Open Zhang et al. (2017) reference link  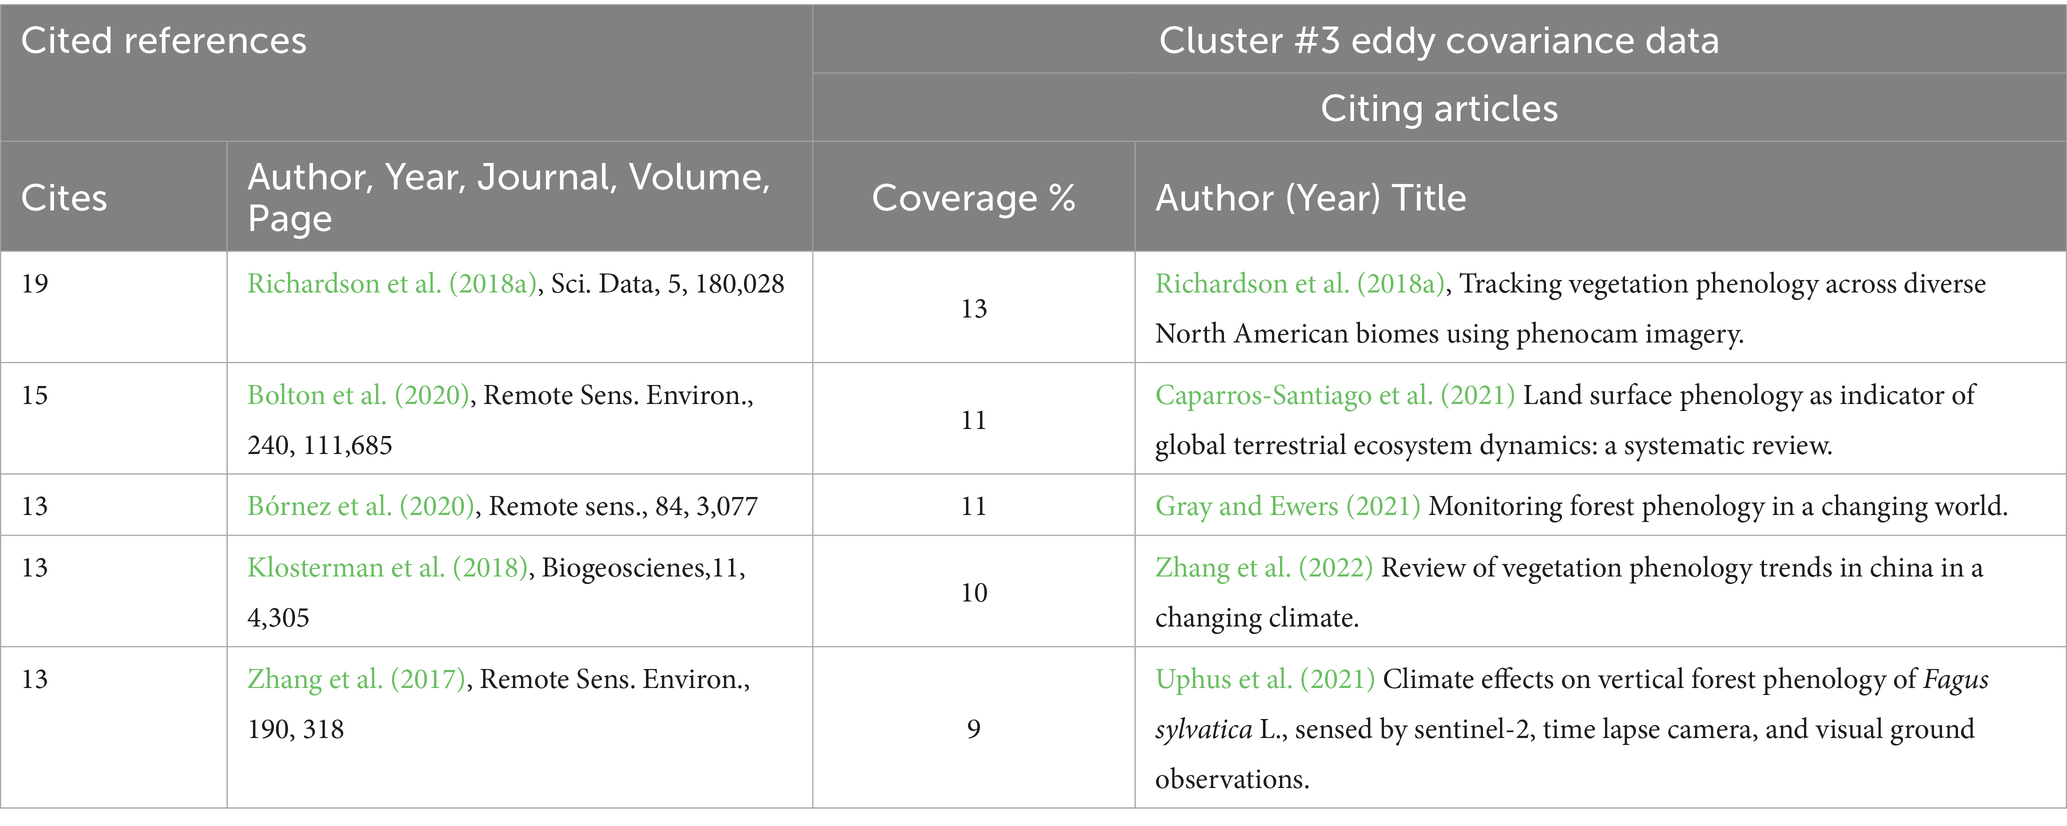pos(356,680)
